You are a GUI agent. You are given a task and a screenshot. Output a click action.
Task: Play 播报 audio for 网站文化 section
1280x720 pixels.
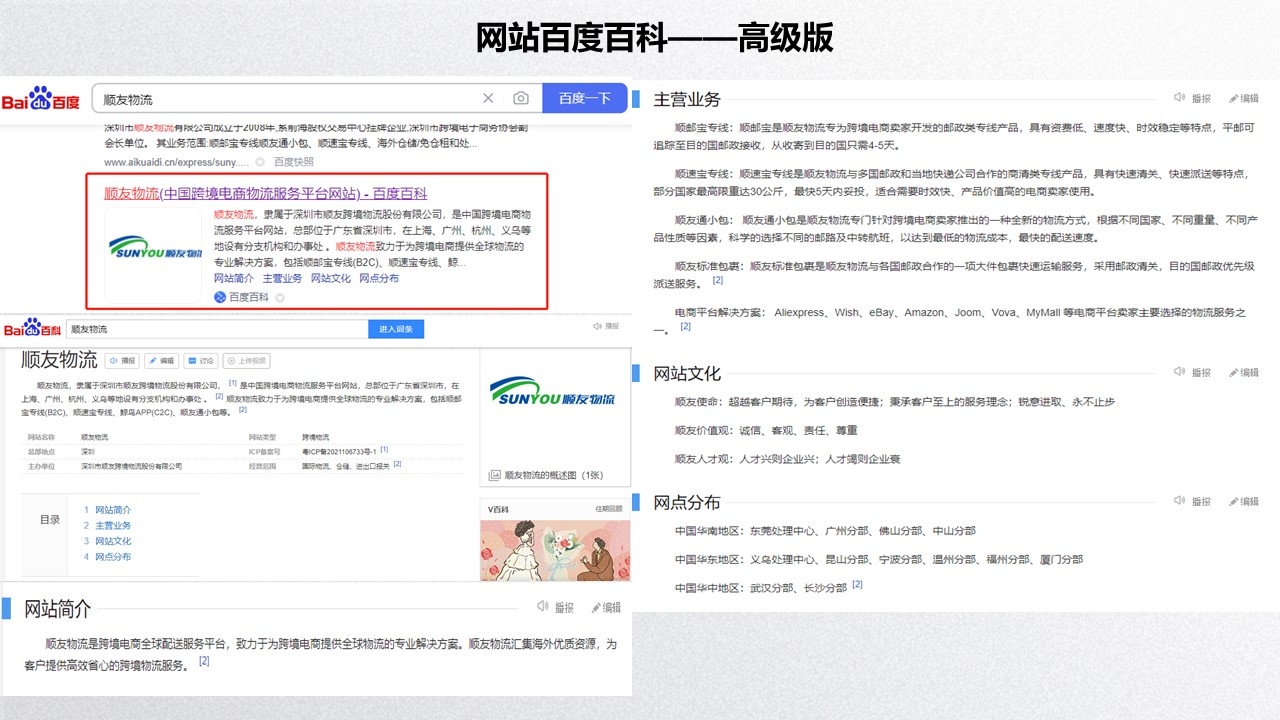(1193, 372)
